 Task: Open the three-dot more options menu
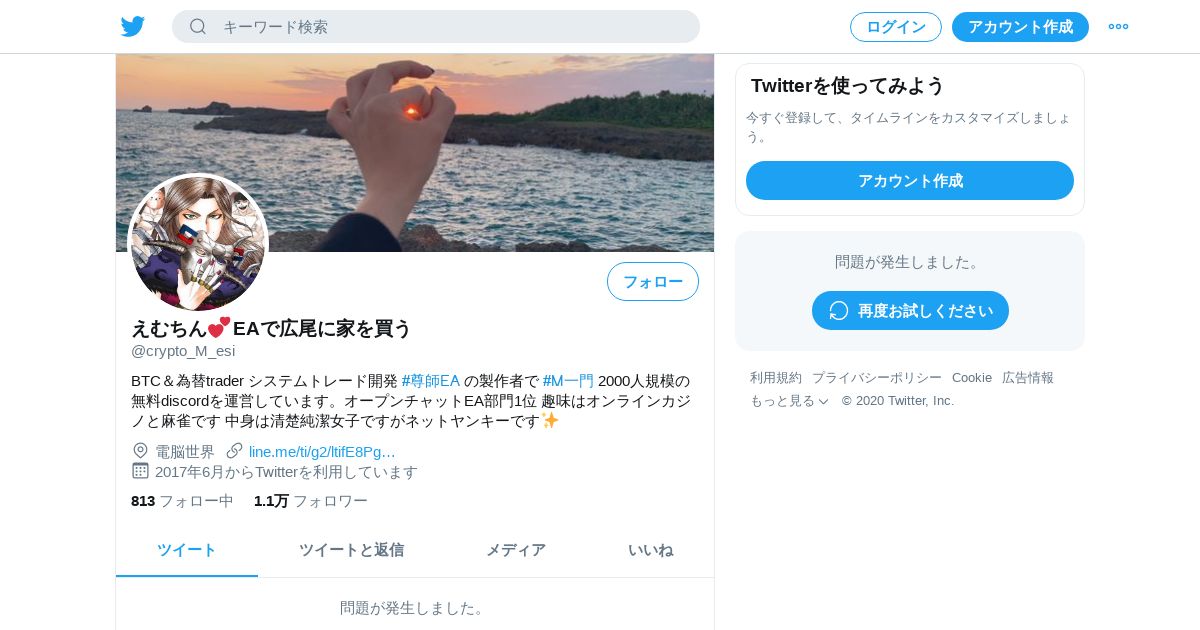pyautogui.click(x=1118, y=27)
